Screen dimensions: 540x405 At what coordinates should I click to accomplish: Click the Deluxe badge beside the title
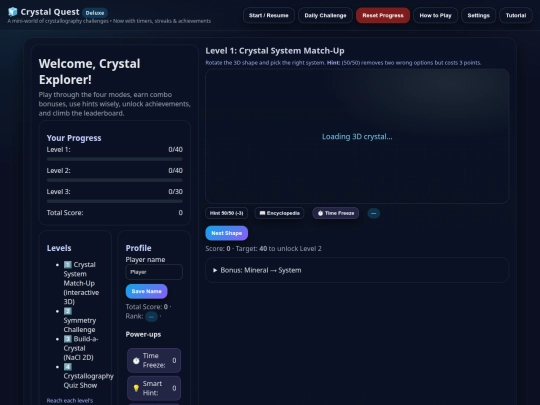[x=95, y=13]
